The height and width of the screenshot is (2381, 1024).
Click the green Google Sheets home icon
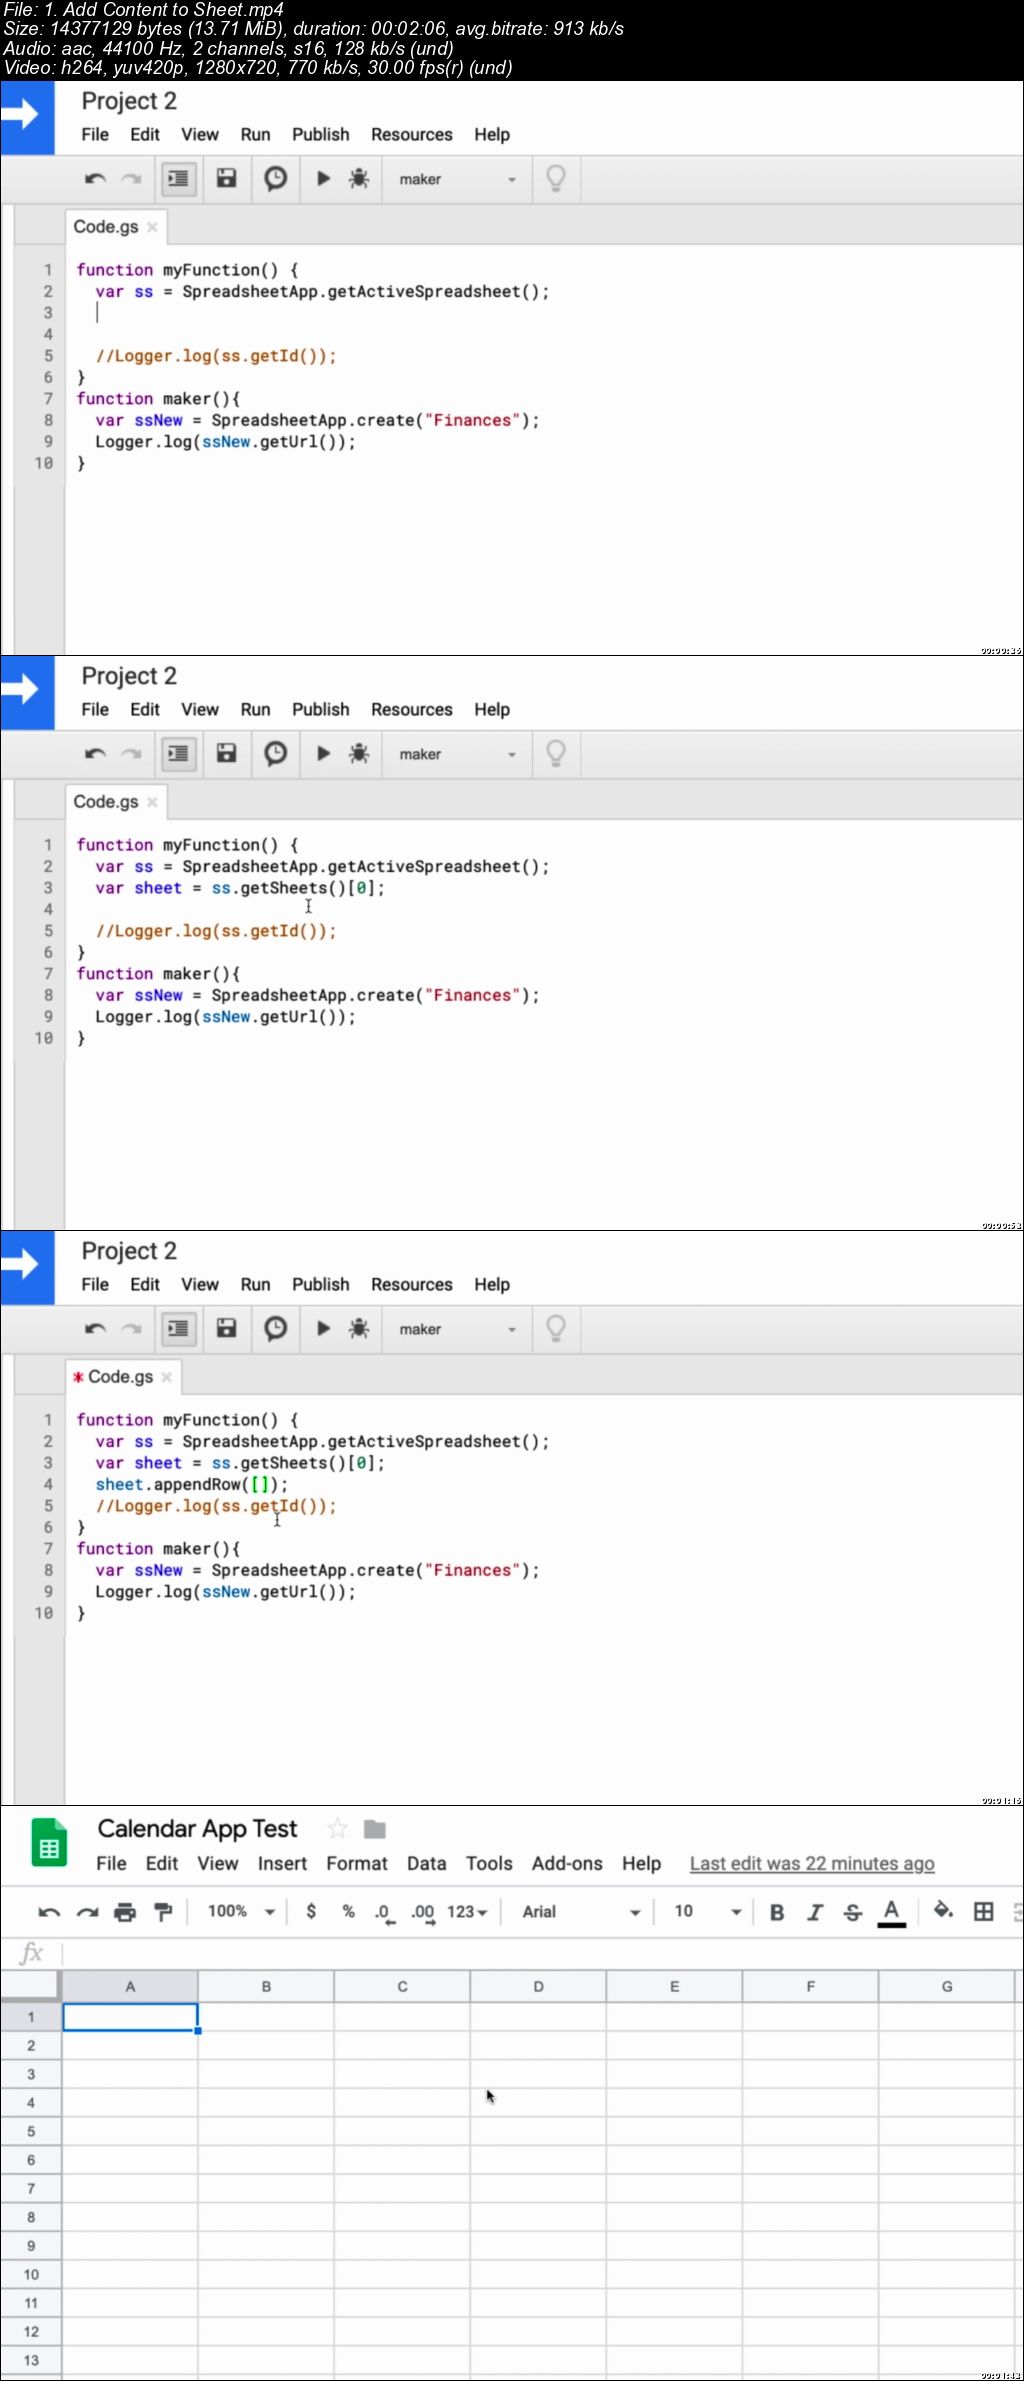pos(49,1842)
